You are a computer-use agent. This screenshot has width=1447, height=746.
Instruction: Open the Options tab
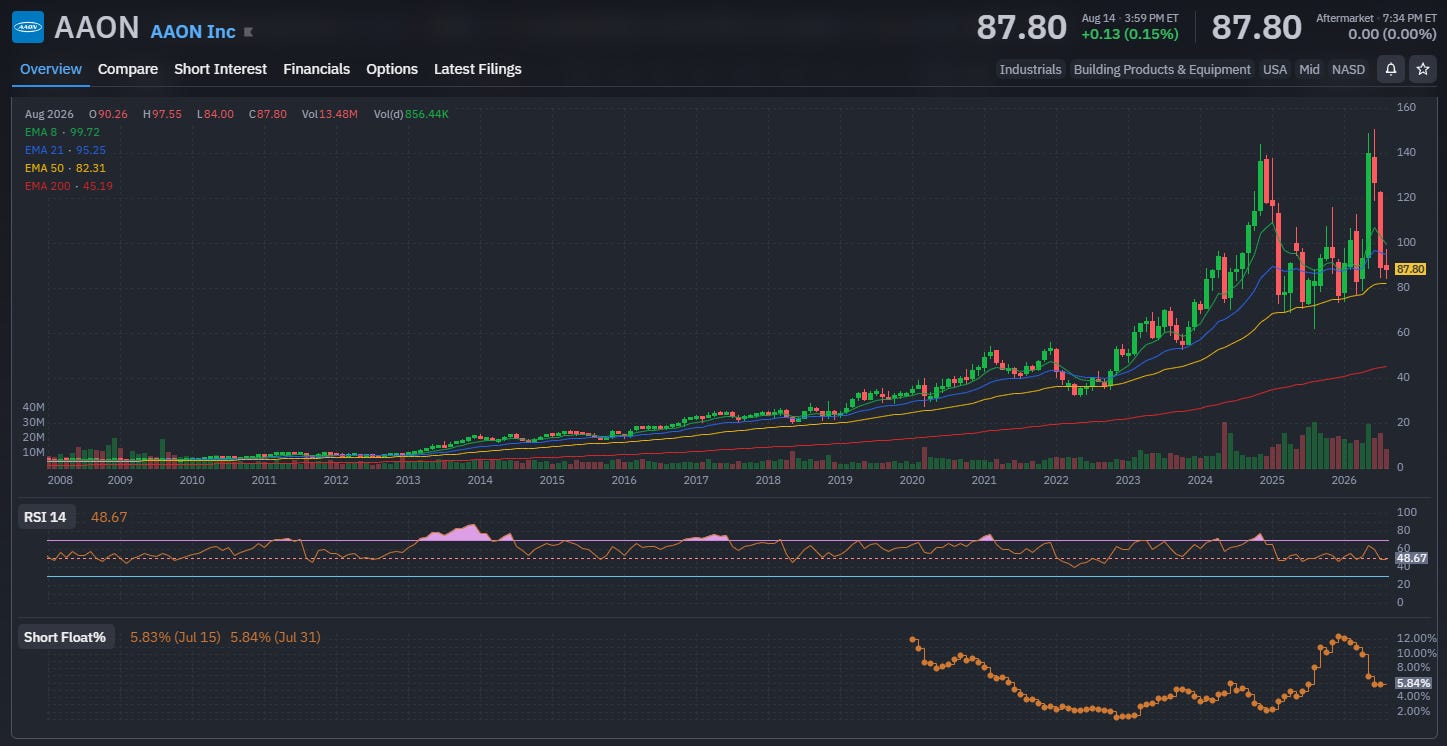click(x=392, y=69)
